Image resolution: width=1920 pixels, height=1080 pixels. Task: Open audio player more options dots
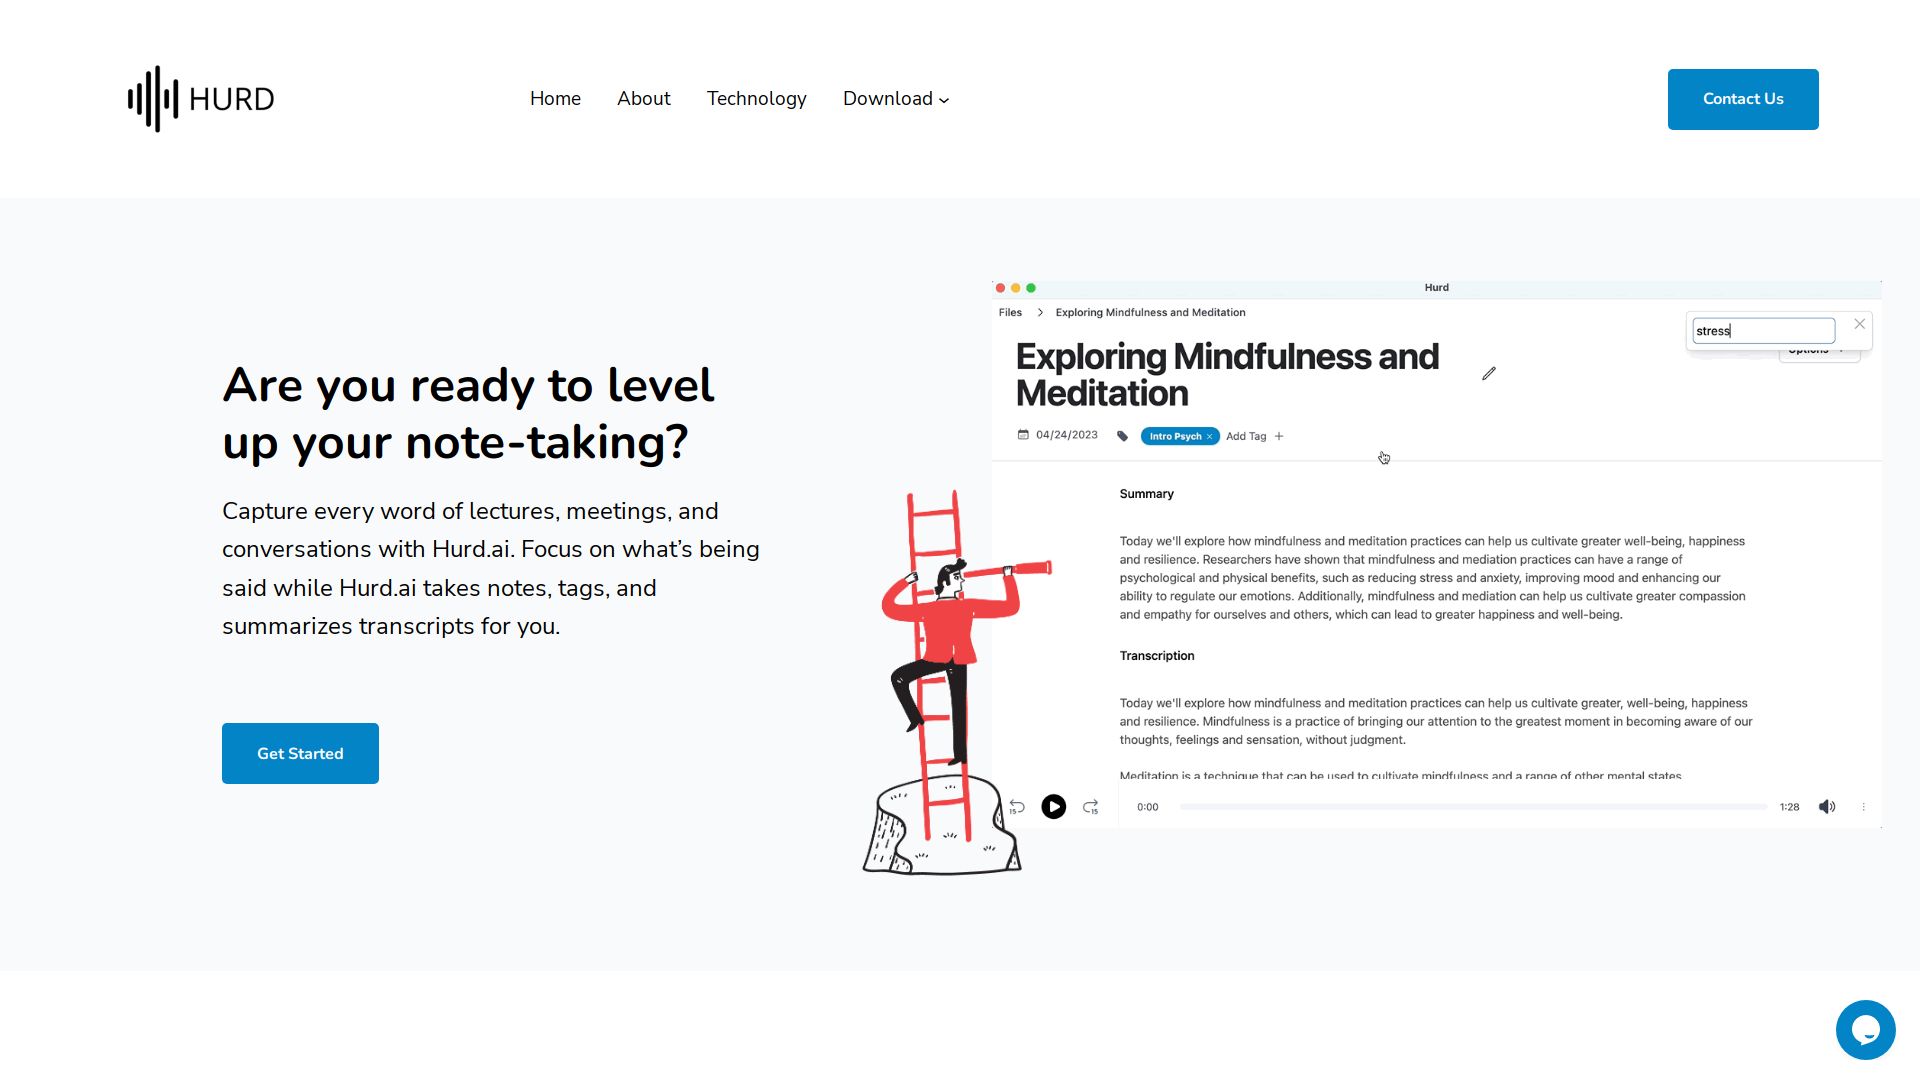pos(1863,807)
